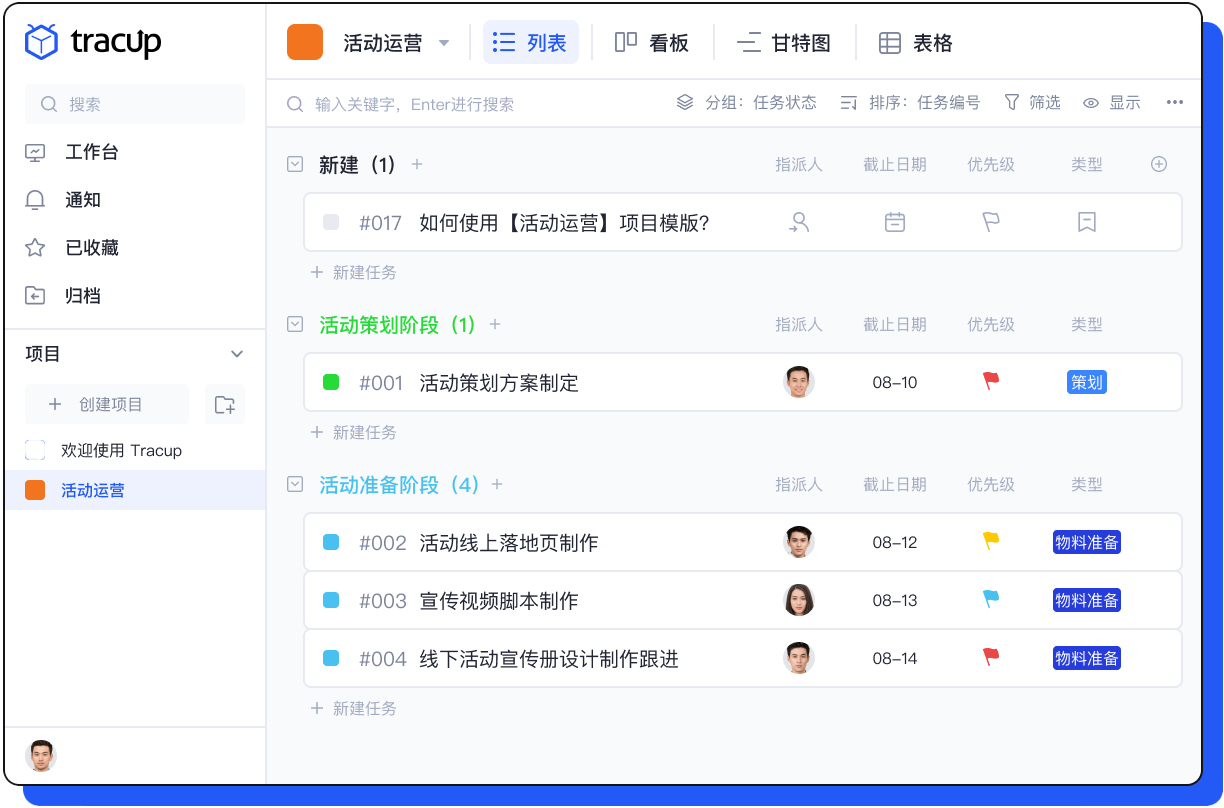The height and width of the screenshot is (808, 1224).
Task: Click the assignee icon on task #017
Action: [798, 222]
